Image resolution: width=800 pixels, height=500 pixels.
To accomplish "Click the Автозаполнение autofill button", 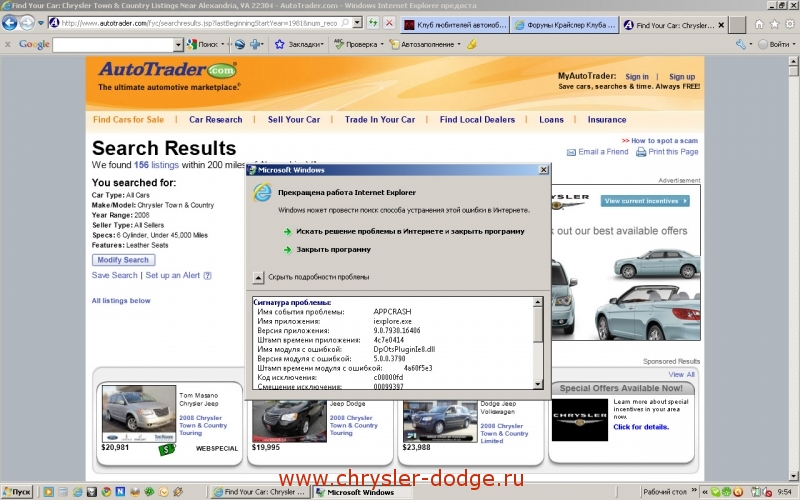I will tap(421, 44).
